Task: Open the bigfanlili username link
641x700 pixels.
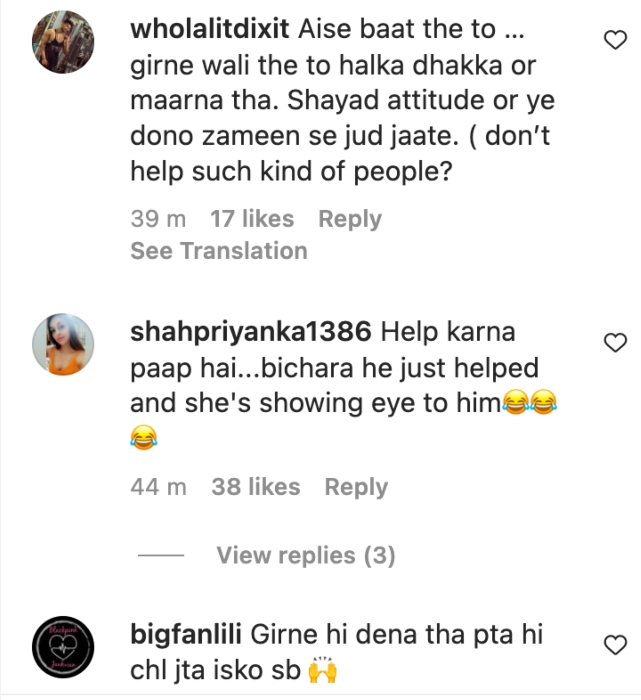Action: pos(186,634)
